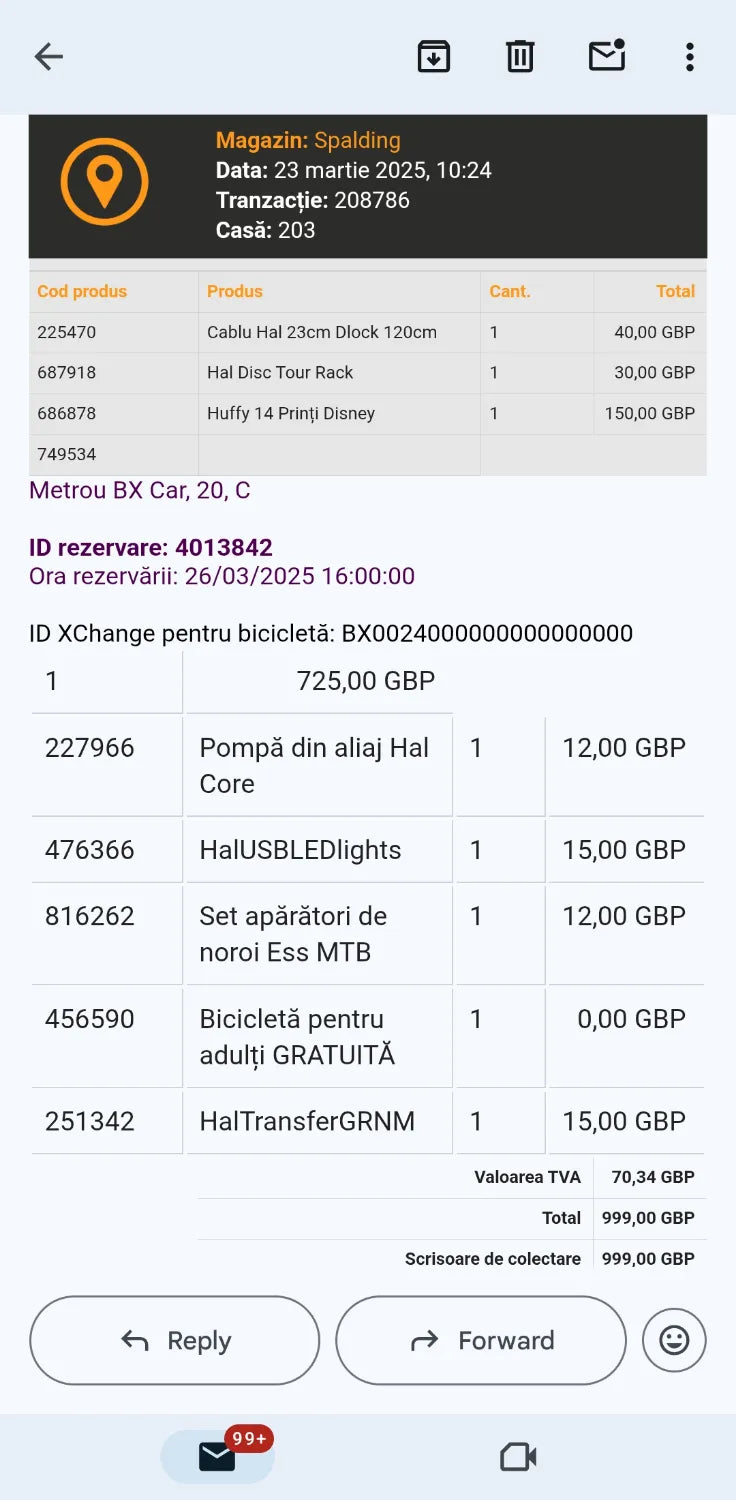Forward this email

click(481, 1340)
